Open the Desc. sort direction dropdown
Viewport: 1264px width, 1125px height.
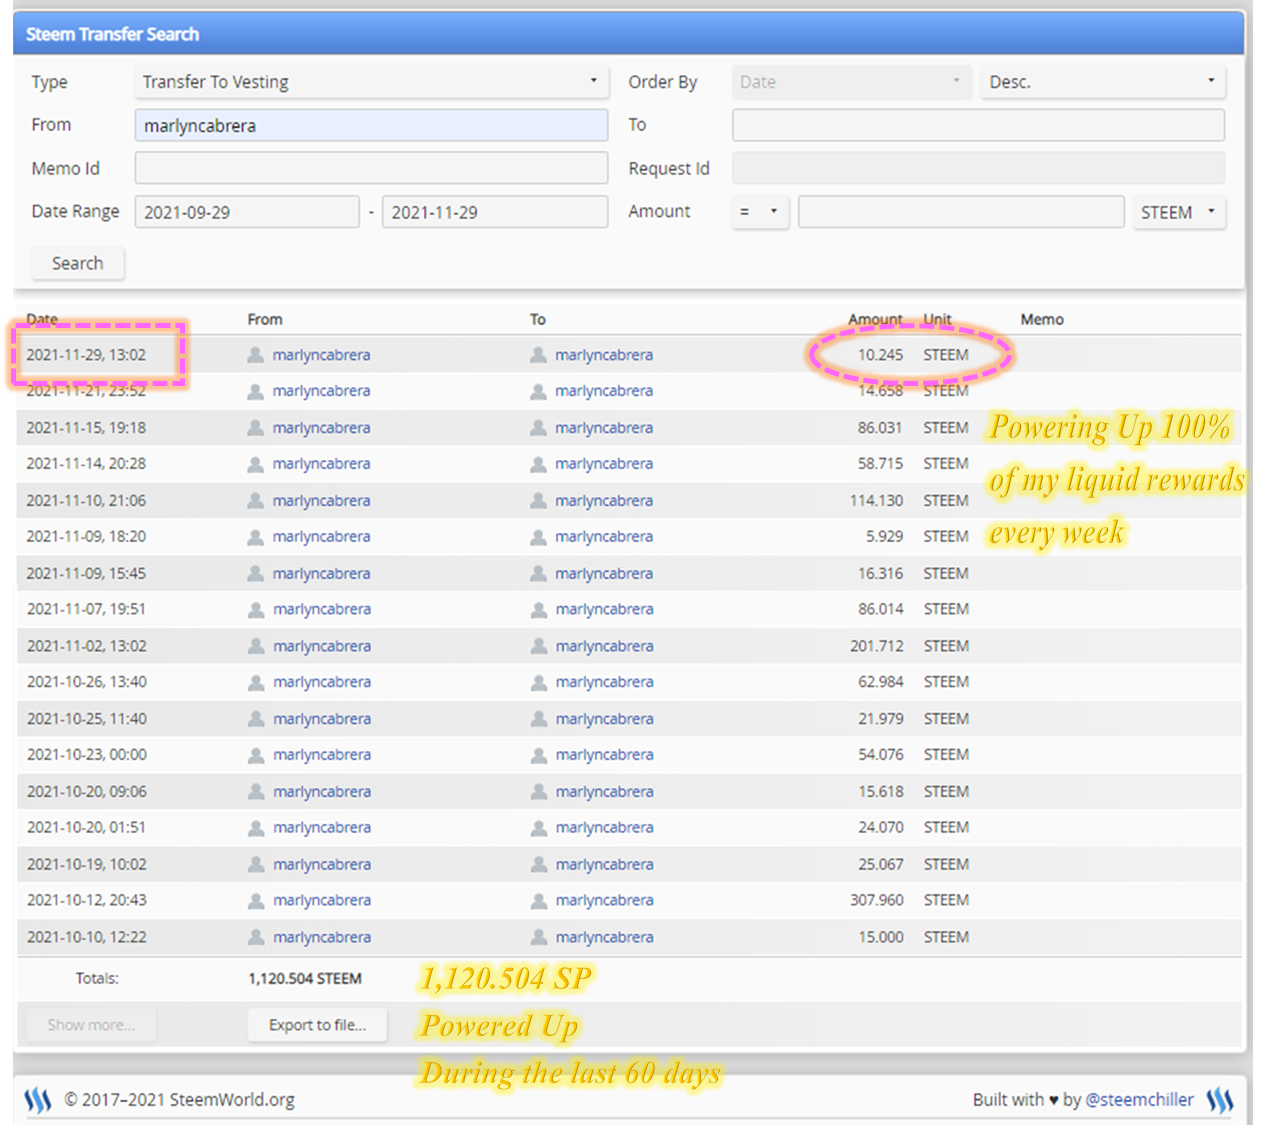click(1103, 82)
